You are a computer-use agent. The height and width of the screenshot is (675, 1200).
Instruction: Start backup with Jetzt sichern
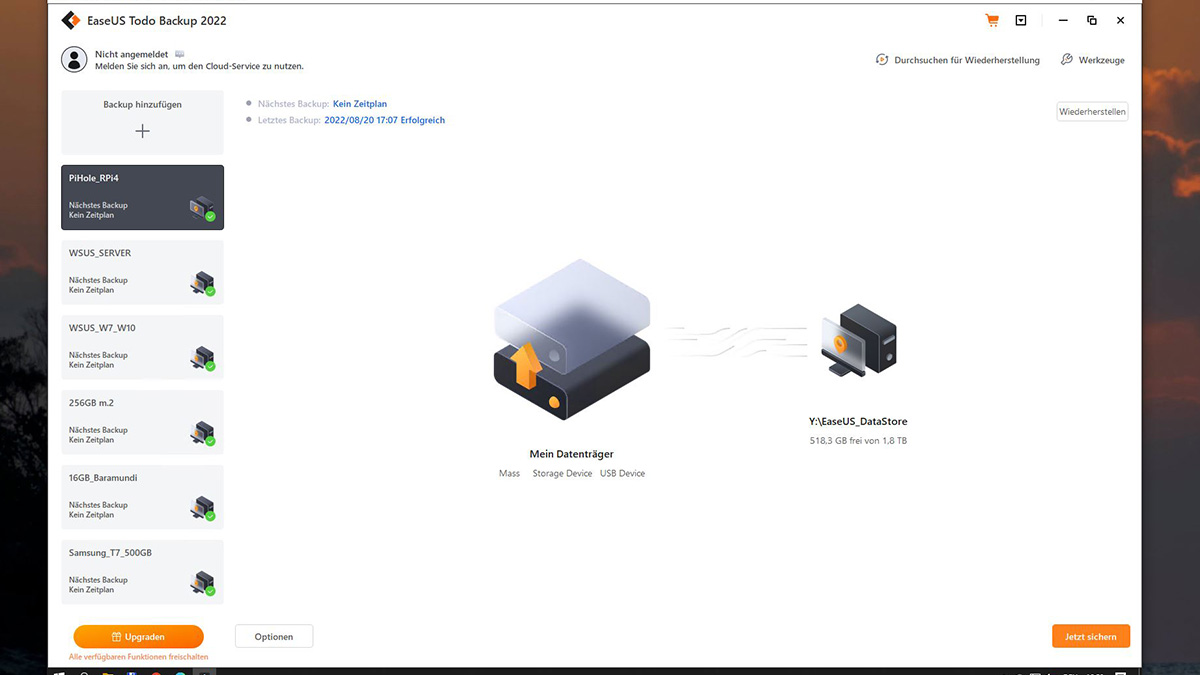point(1091,637)
